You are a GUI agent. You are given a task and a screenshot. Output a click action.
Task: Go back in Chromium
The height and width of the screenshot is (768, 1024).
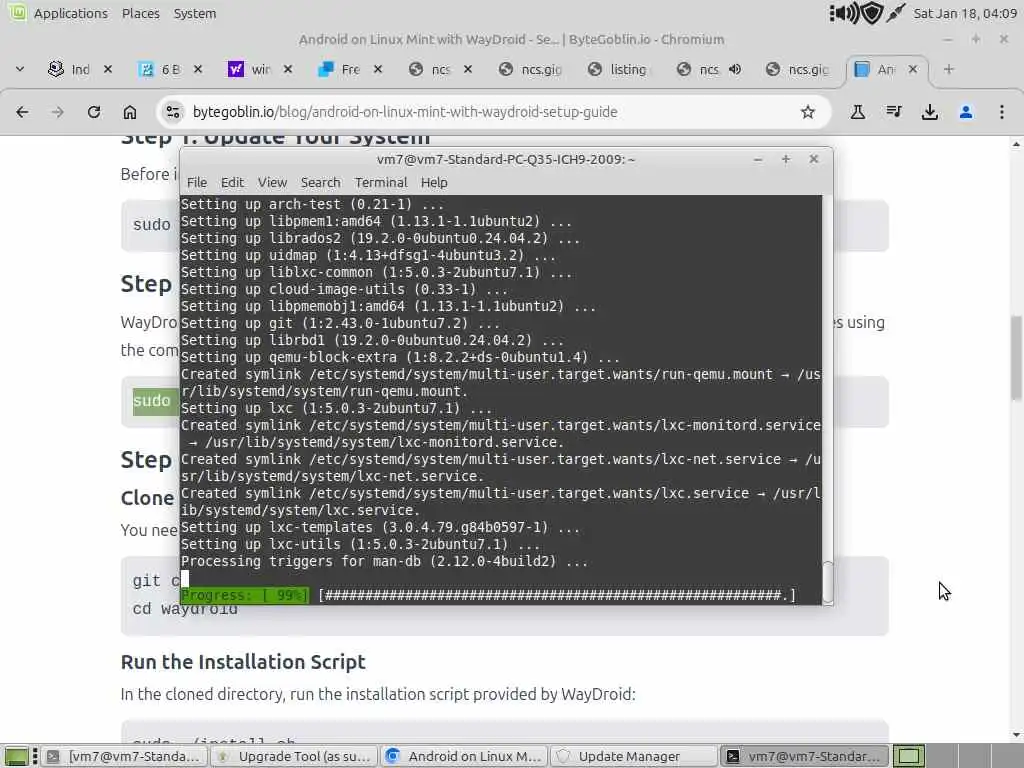click(x=22, y=112)
